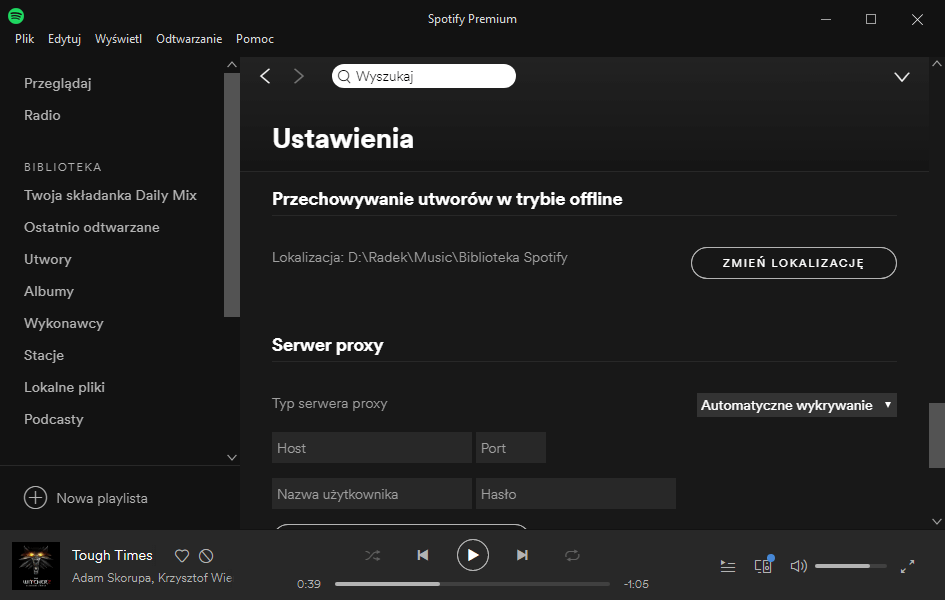Click the Spotify logo icon
This screenshot has height=600, width=945.
(x=16, y=16)
